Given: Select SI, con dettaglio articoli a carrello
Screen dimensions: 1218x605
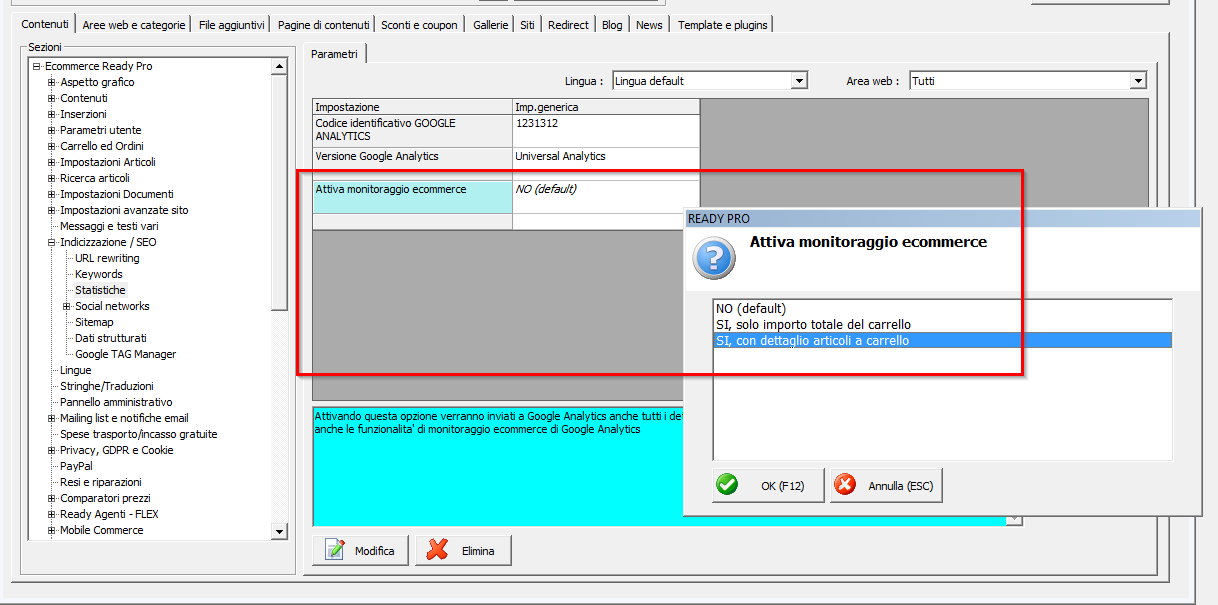Looking at the screenshot, I should coord(942,340).
